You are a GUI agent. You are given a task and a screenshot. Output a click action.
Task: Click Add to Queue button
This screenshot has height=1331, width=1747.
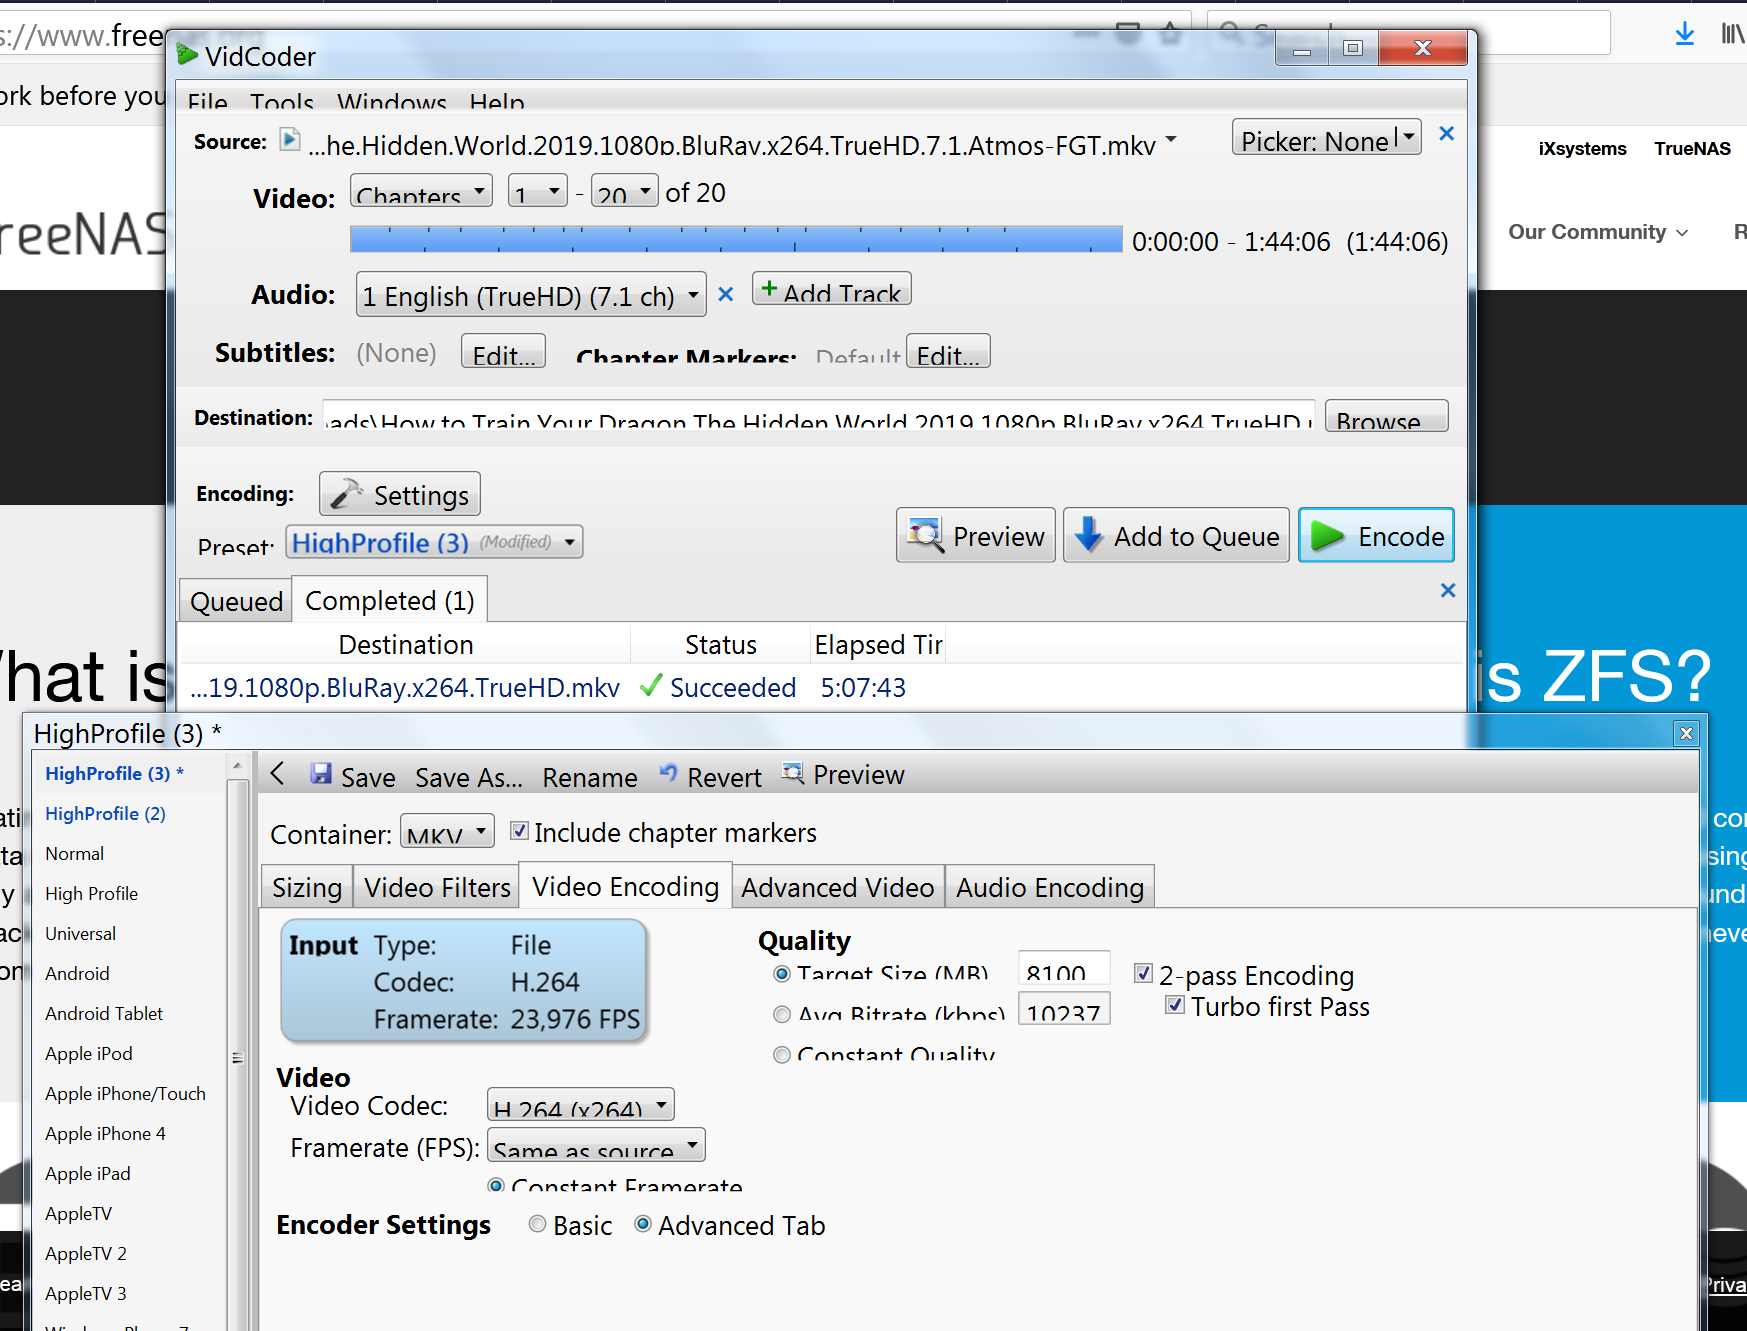(x=1176, y=536)
